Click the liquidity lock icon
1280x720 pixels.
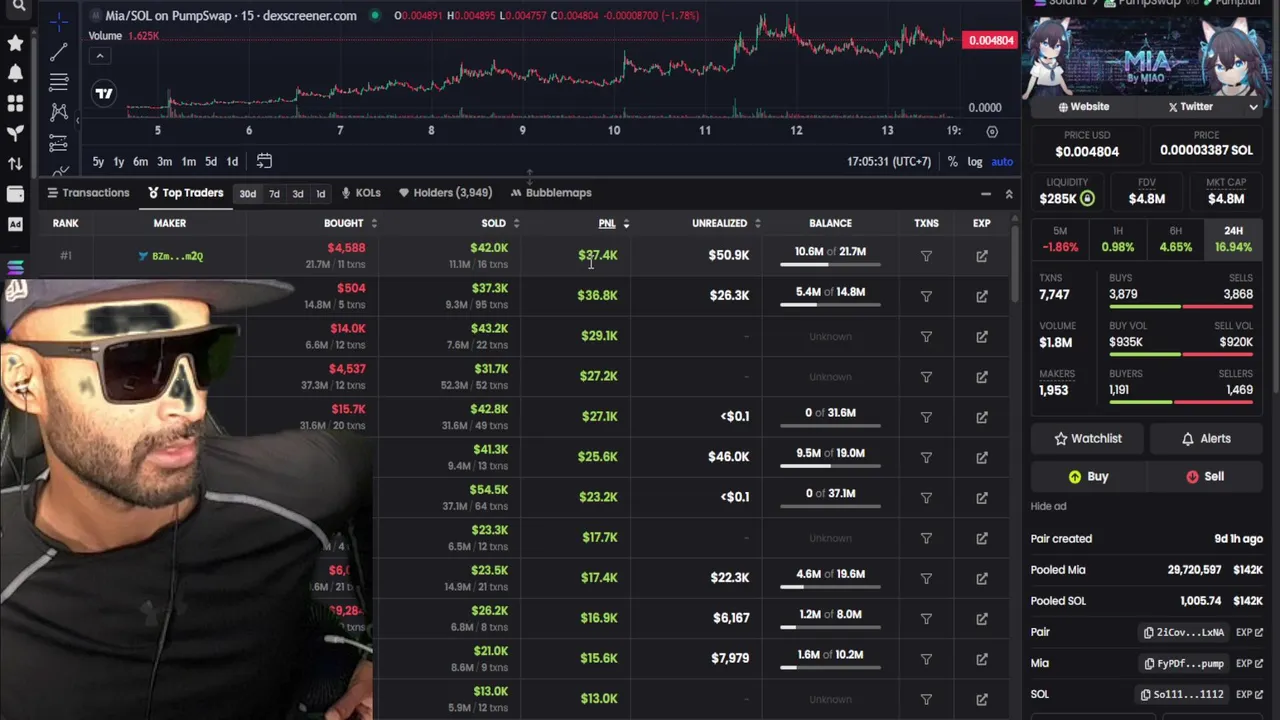(1087, 199)
